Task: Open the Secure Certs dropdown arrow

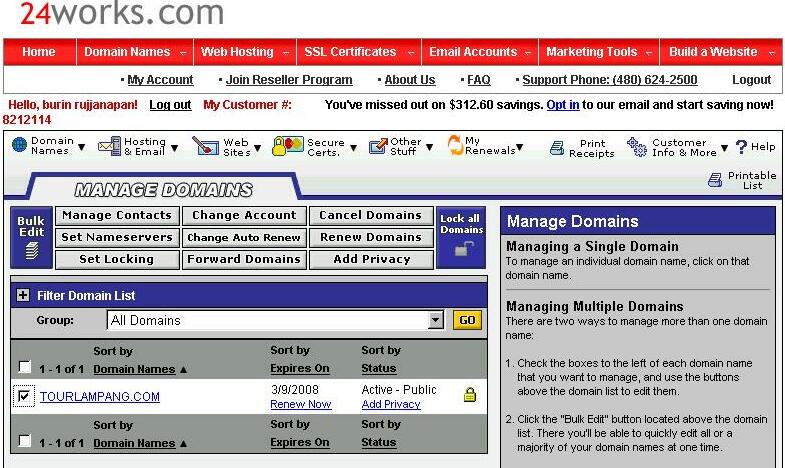Action: 353,148
